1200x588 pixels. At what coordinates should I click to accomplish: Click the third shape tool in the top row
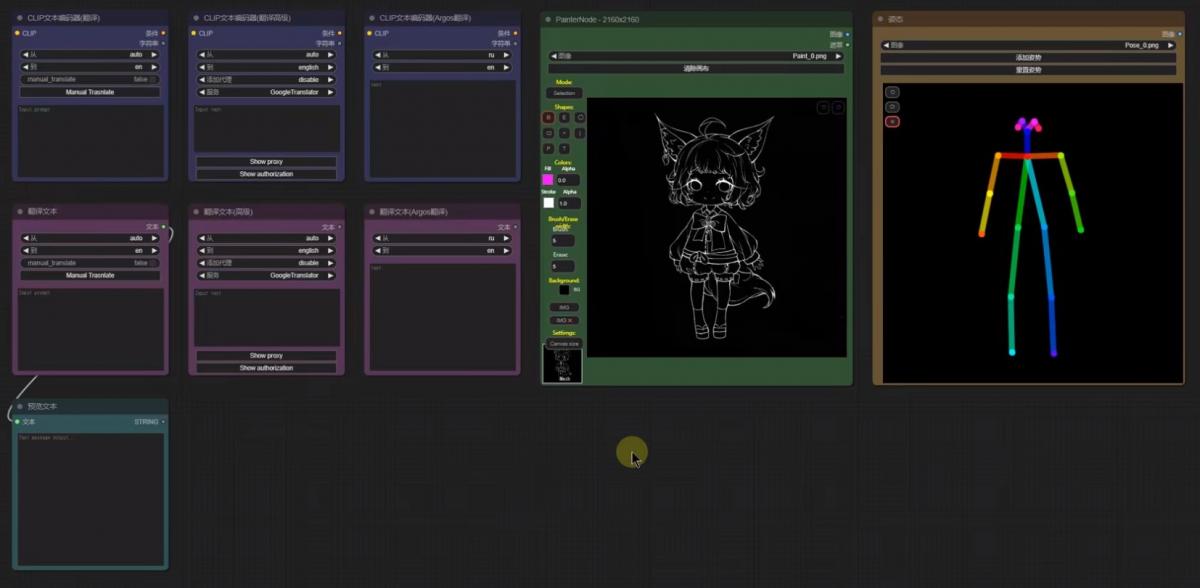click(580, 117)
